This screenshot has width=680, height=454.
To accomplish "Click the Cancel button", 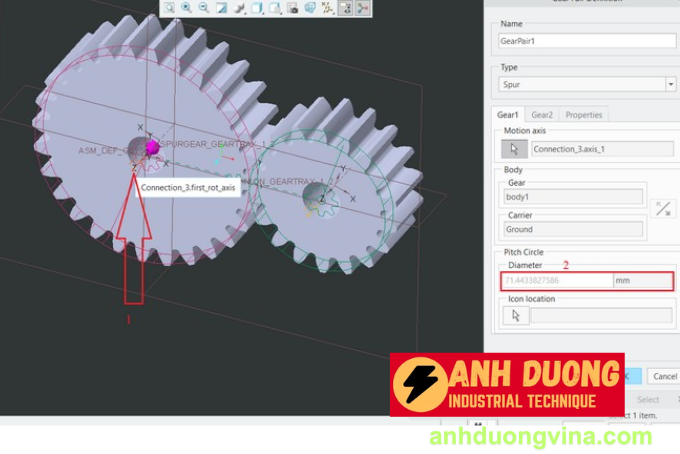I will (663, 376).
